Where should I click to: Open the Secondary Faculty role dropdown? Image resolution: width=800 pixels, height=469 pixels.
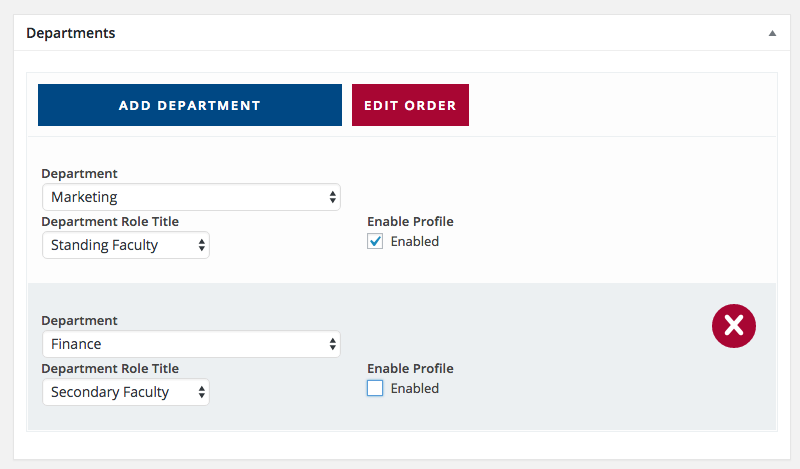(x=126, y=392)
